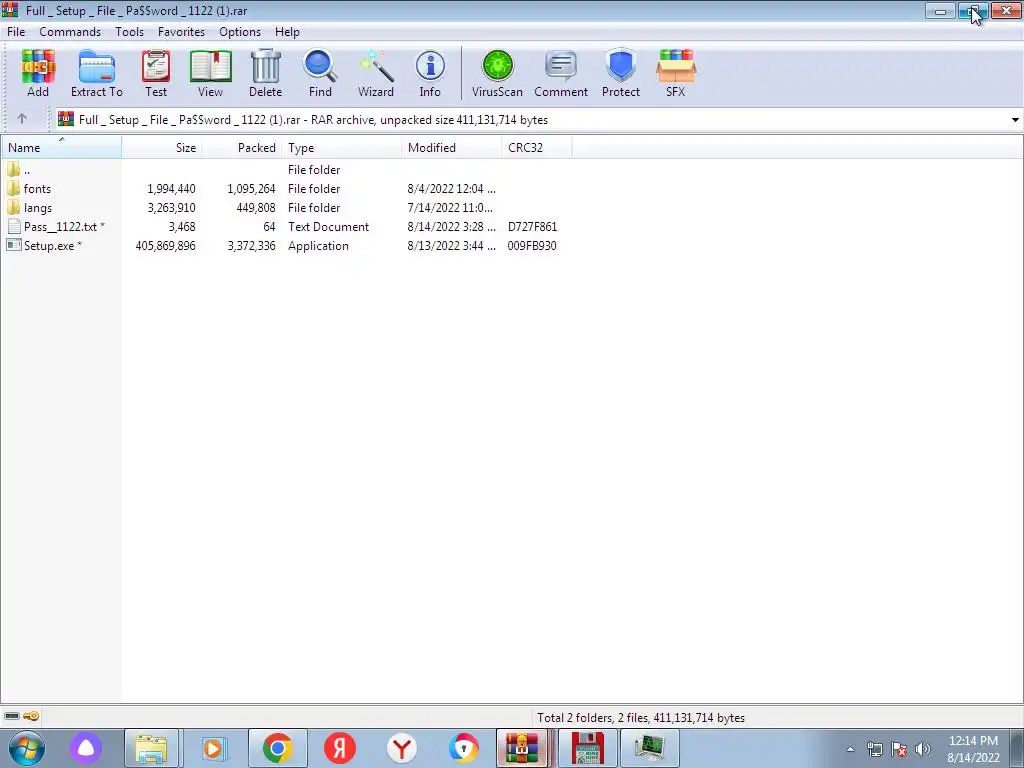Open Yandex Browser Y icon in taskbar
The width and height of the screenshot is (1024, 768).
402,748
